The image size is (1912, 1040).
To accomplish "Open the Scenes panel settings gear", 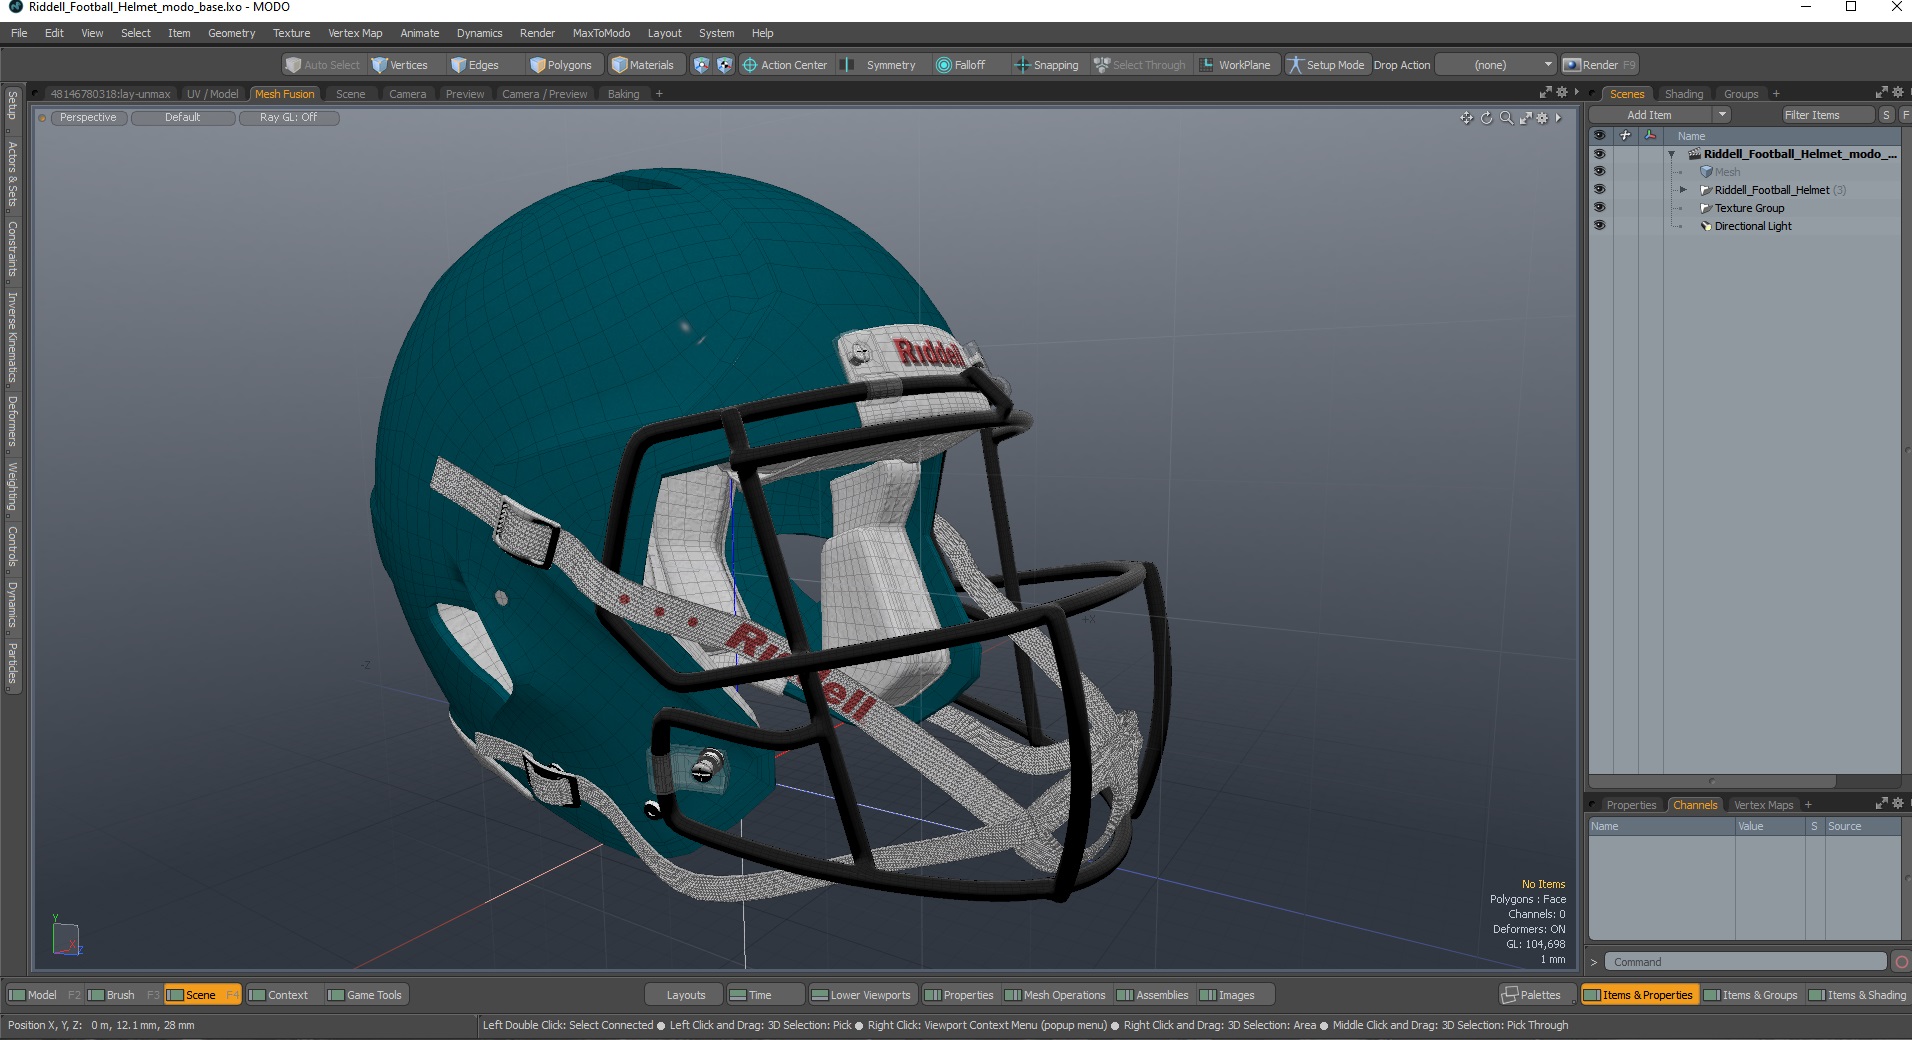I will click(1898, 92).
